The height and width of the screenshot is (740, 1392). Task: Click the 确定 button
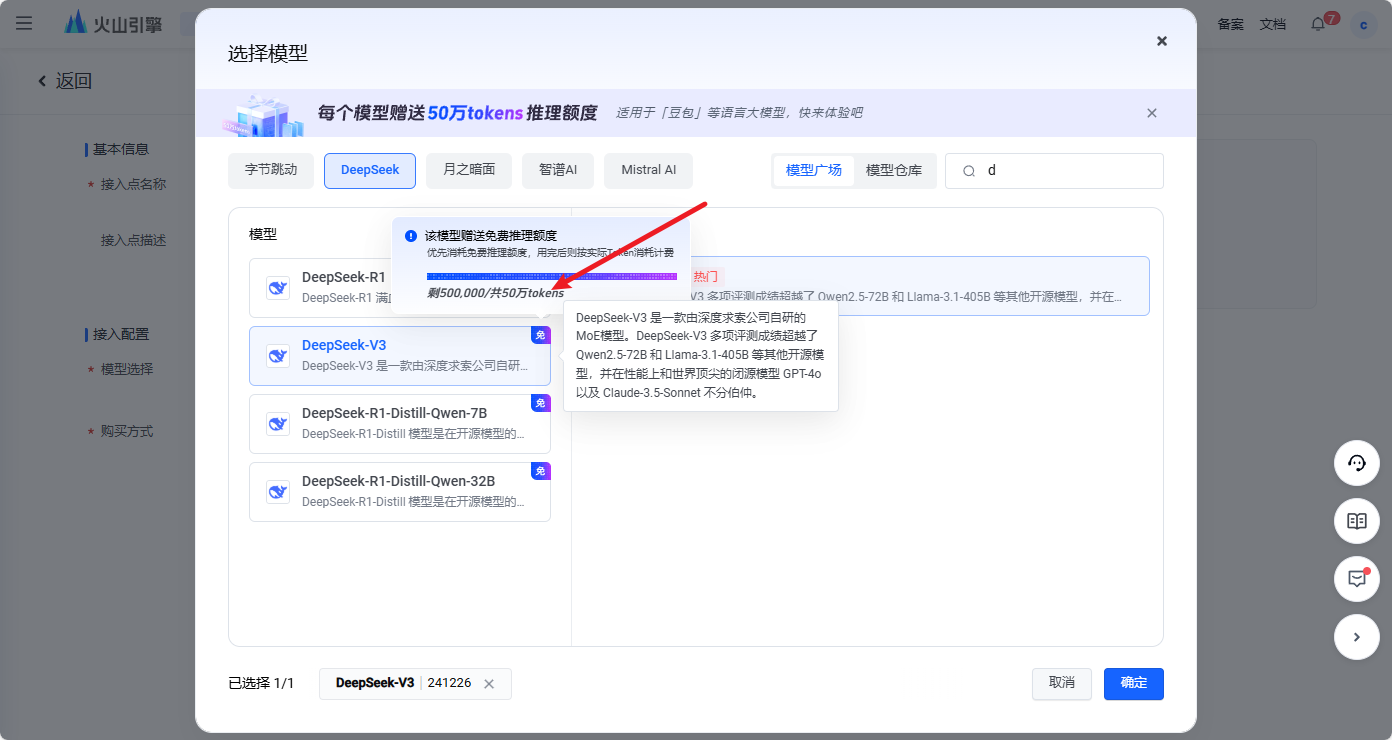pyautogui.click(x=1134, y=684)
